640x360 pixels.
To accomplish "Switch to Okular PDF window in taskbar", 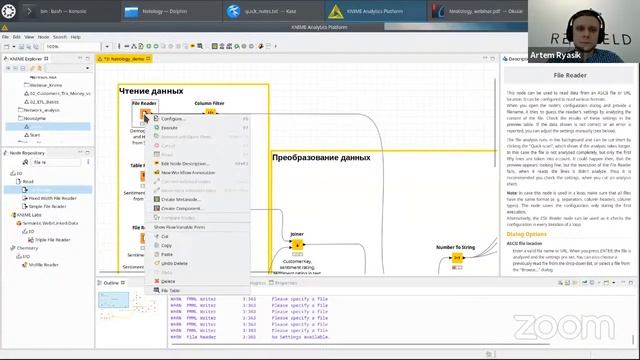I will pos(478,11).
